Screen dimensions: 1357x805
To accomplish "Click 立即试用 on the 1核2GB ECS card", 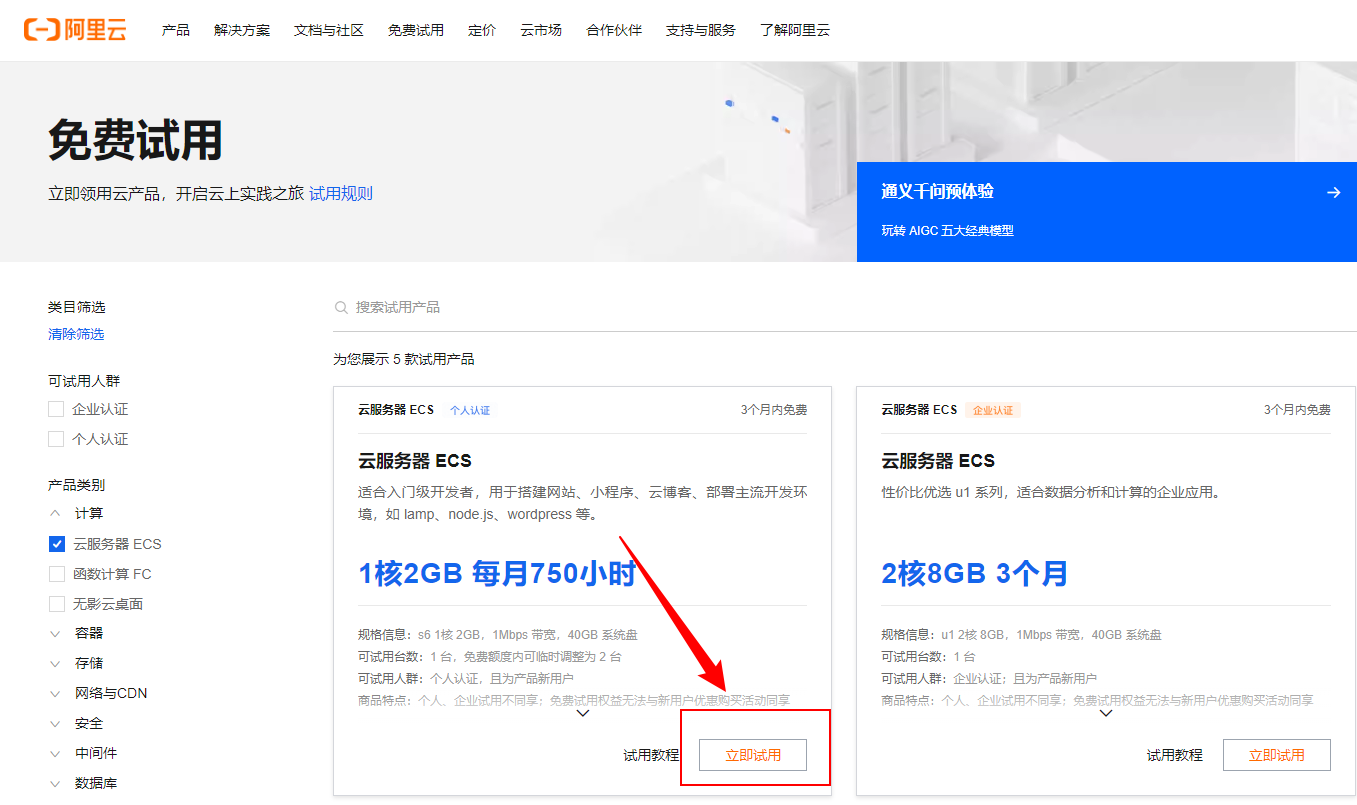I will pyautogui.click(x=755, y=755).
